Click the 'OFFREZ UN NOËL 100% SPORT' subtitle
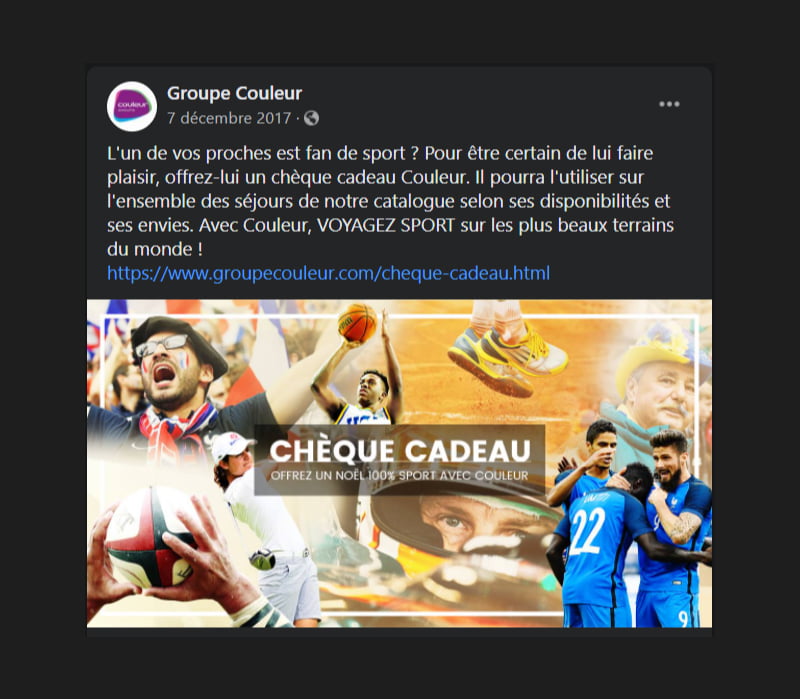The height and width of the screenshot is (699, 800). (399, 476)
